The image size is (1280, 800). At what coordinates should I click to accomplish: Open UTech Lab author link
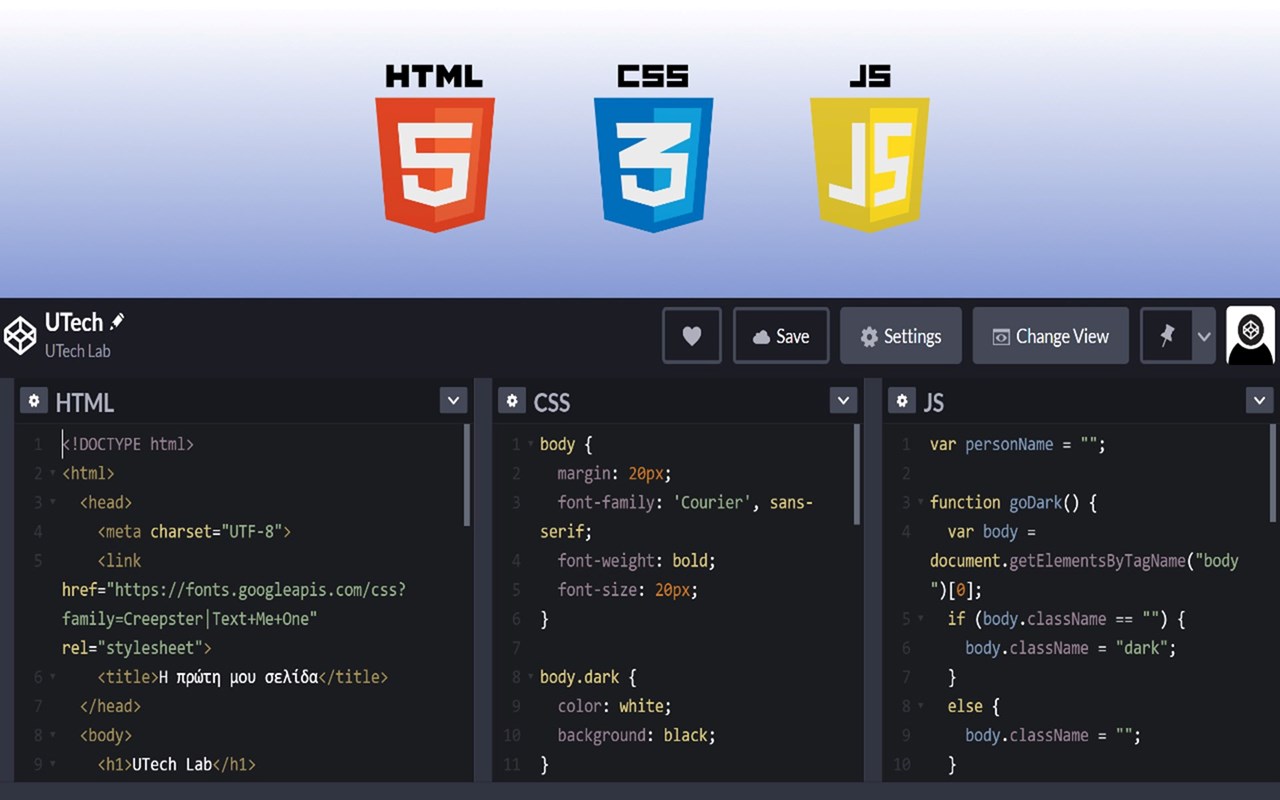(x=78, y=351)
